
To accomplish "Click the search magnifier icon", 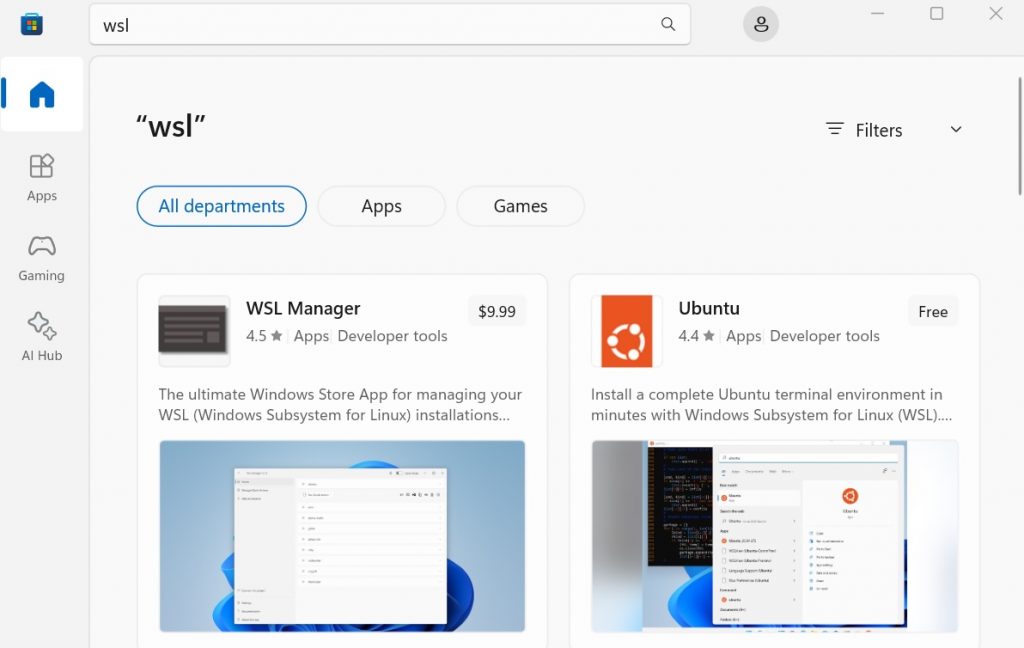I will pos(668,25).
